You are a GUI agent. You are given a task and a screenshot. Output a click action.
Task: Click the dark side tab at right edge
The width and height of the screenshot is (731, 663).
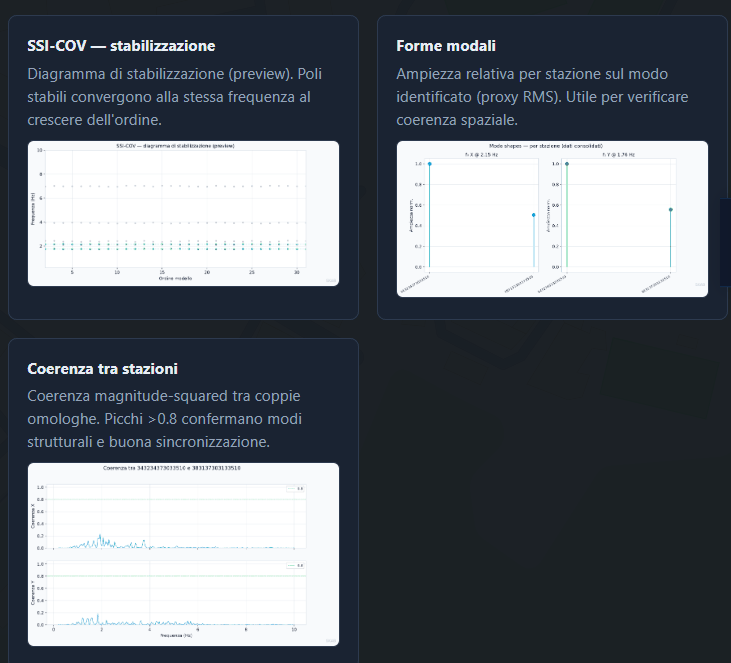pos(725,242)
